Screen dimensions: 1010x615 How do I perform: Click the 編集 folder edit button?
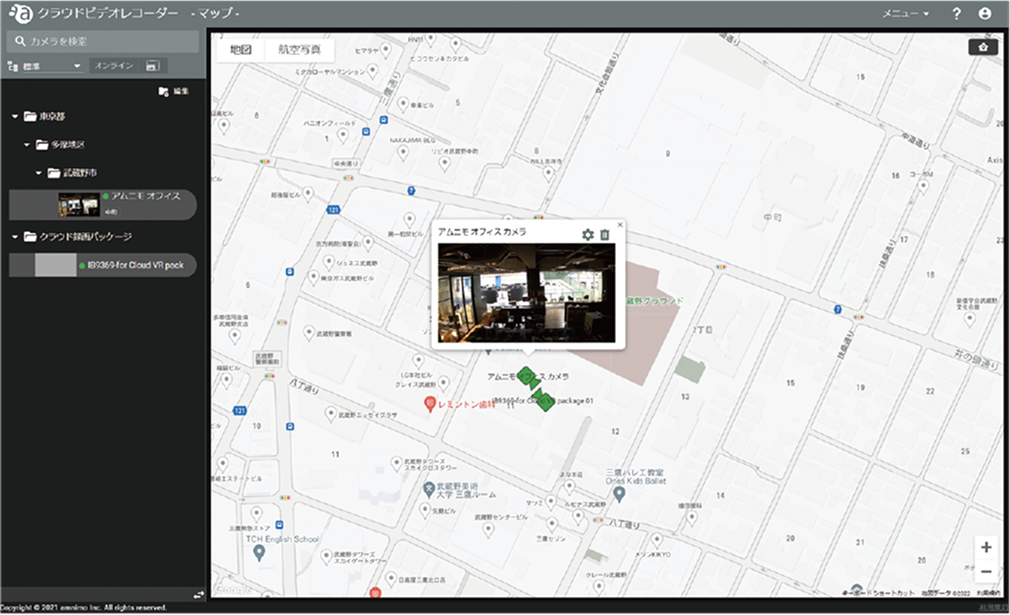tap(174, 91)
